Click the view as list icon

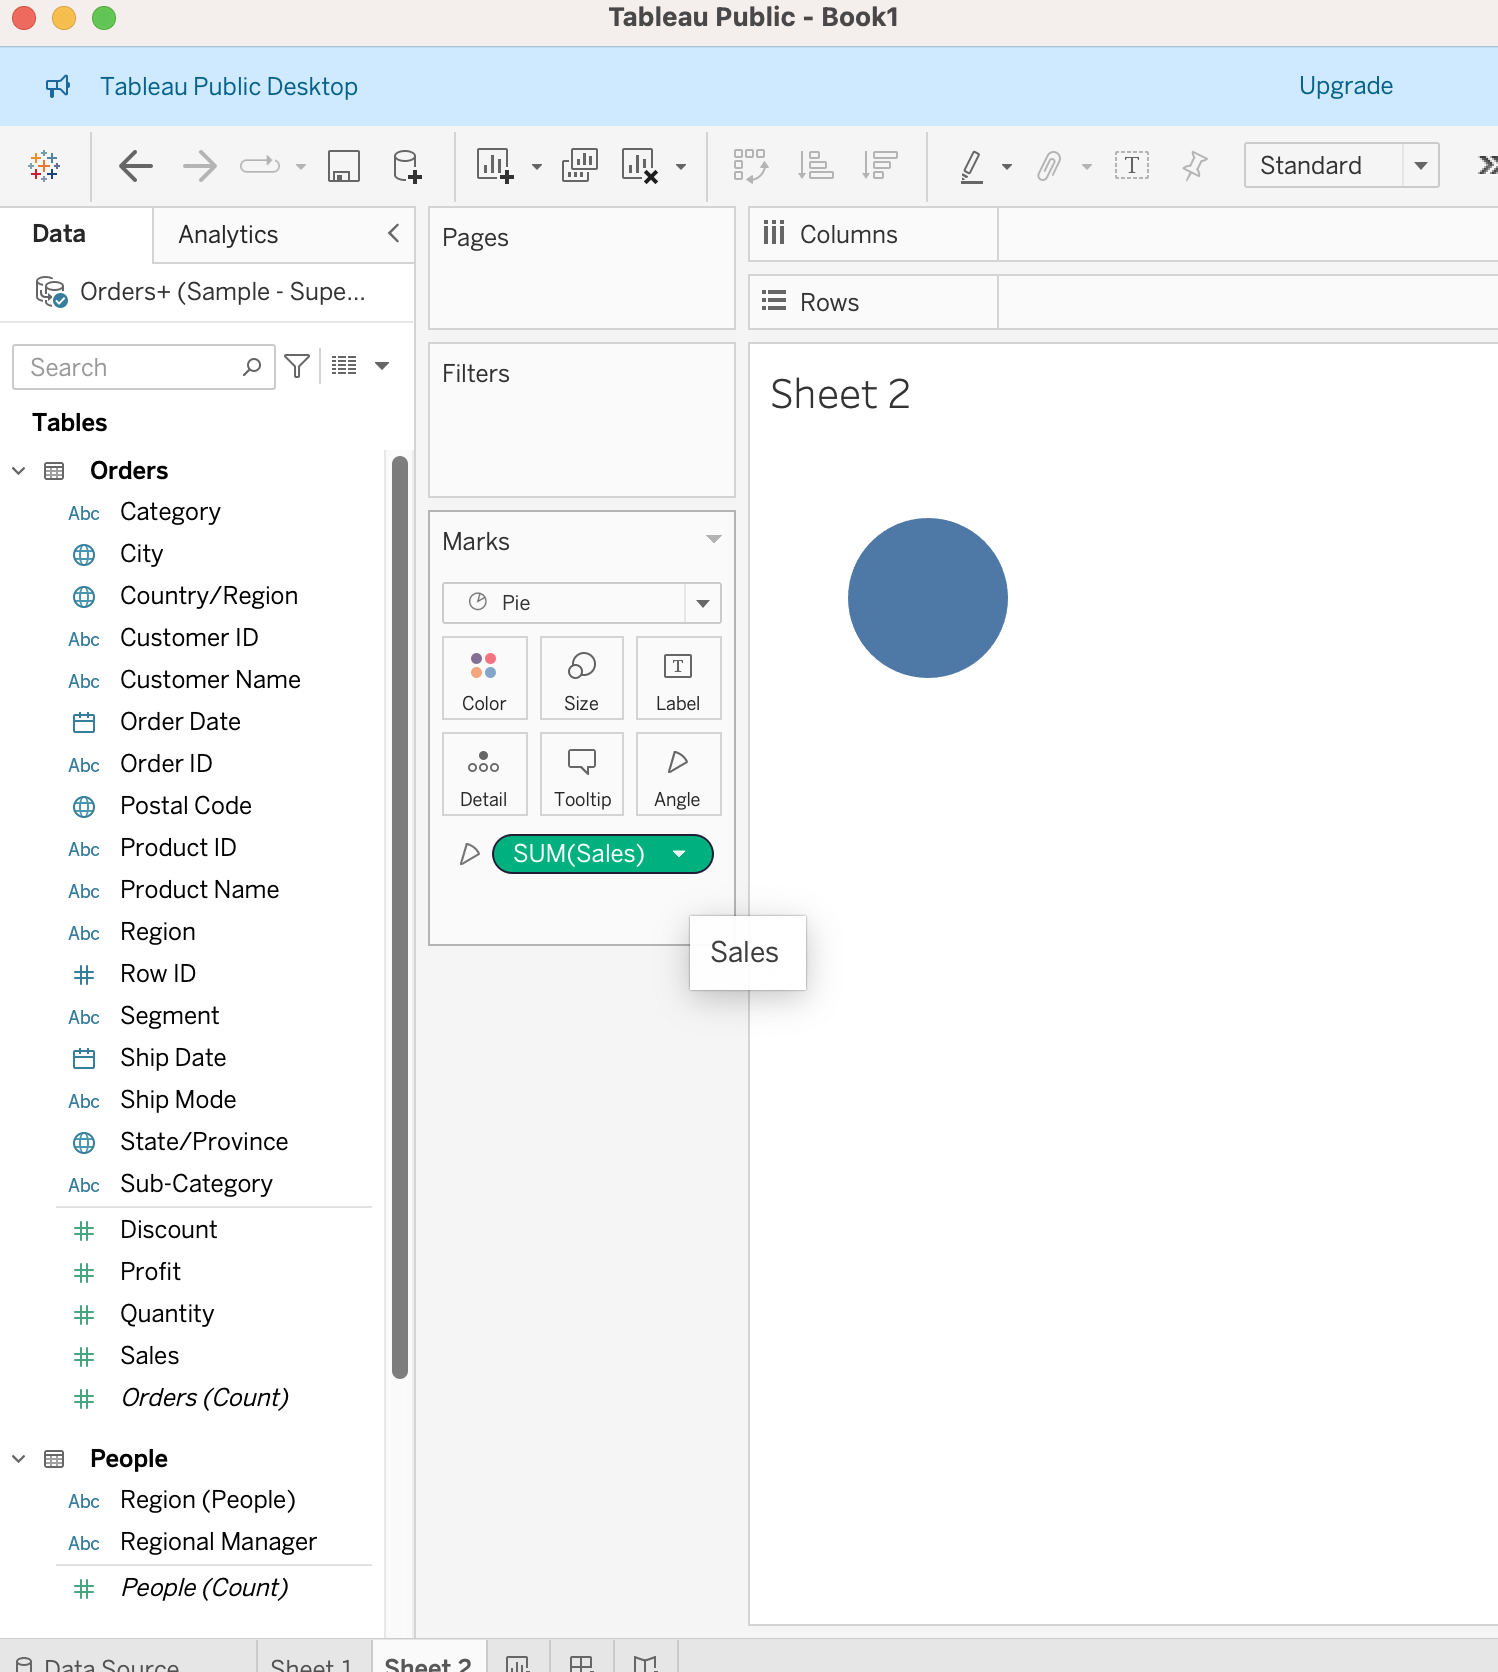coord(344,366)
